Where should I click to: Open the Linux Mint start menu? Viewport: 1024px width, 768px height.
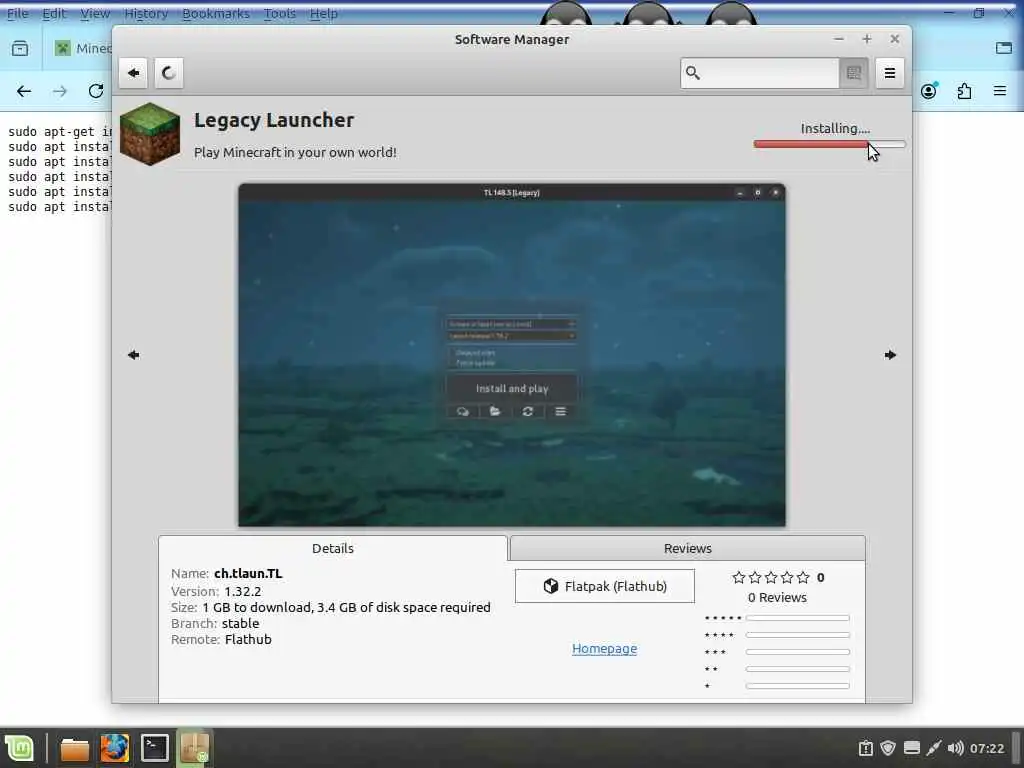point(20,748)
